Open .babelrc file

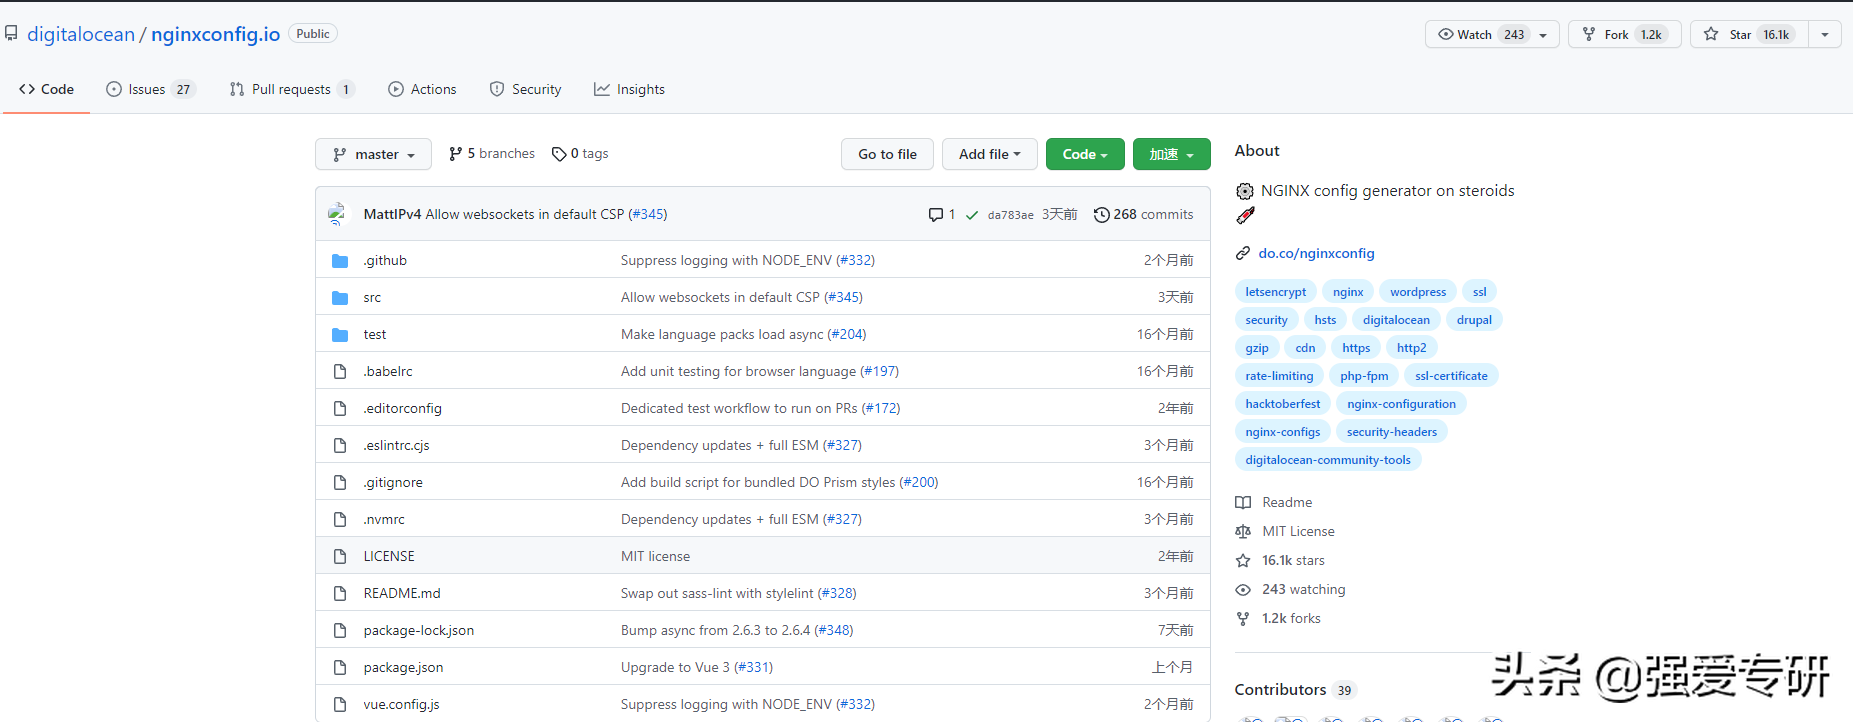click(x=388, y=372)
